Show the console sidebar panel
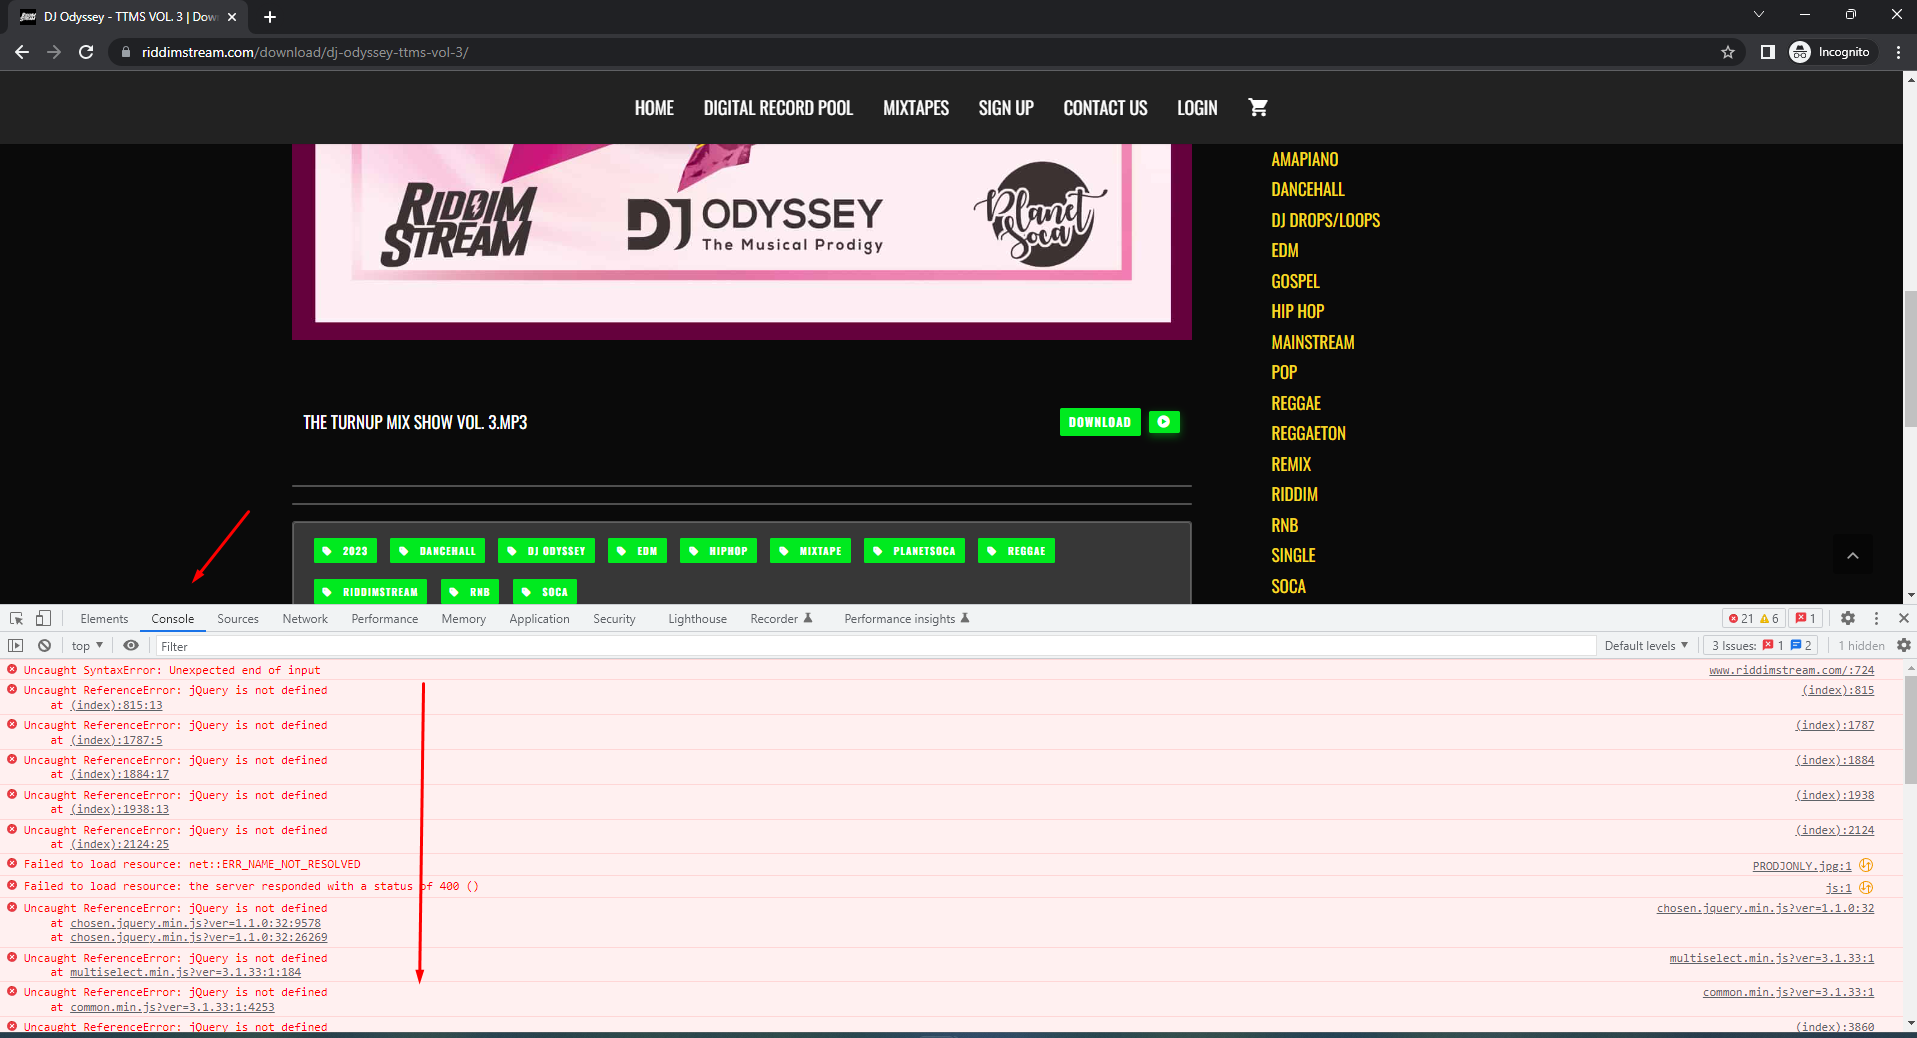 pyautogui.click(x=16, y=646)
